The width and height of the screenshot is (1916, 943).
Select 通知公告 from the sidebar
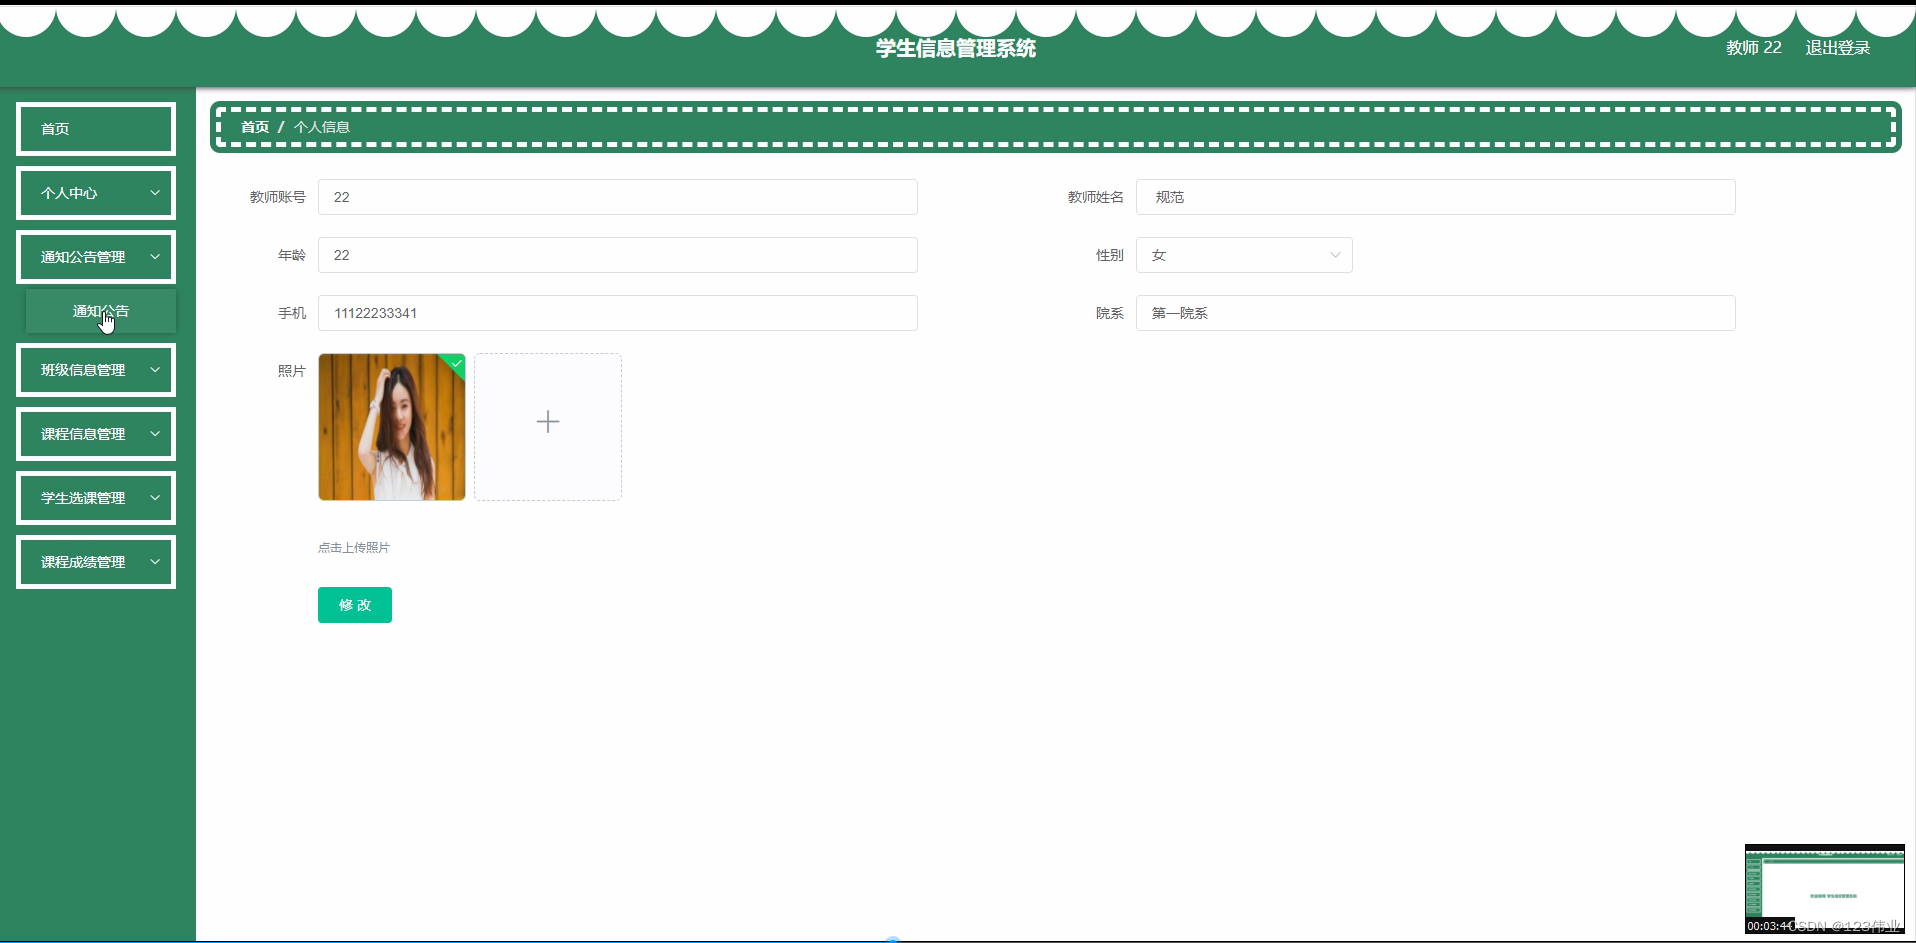(100, 311)
